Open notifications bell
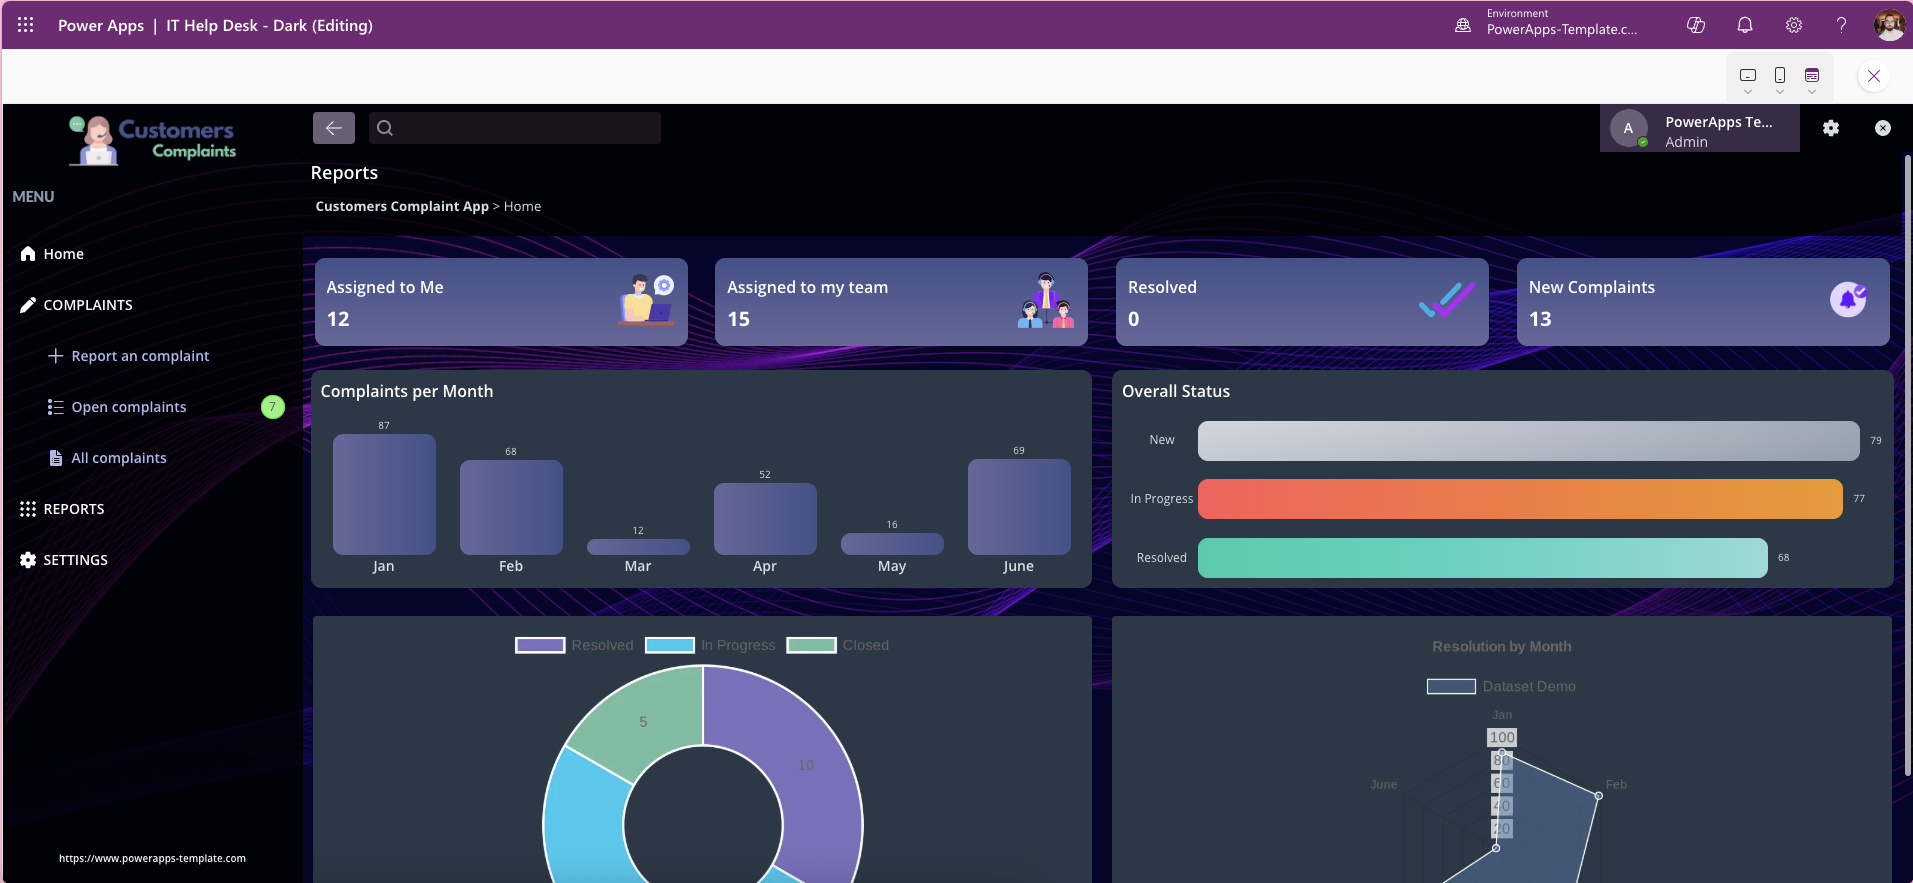This screenshot has height=883, width=1913. [1745, 25]
